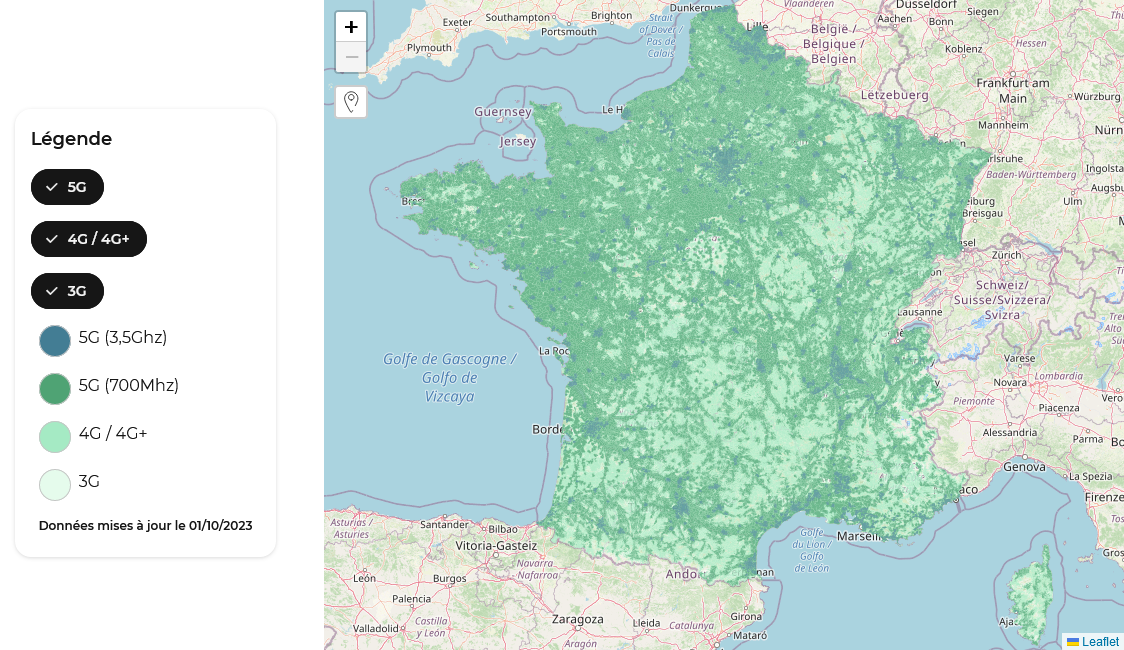This screenshot has width=1124, height=650.
Task: Toggle the 4G / 4G+ coverage layer
Action: click(x=89, y=239)
